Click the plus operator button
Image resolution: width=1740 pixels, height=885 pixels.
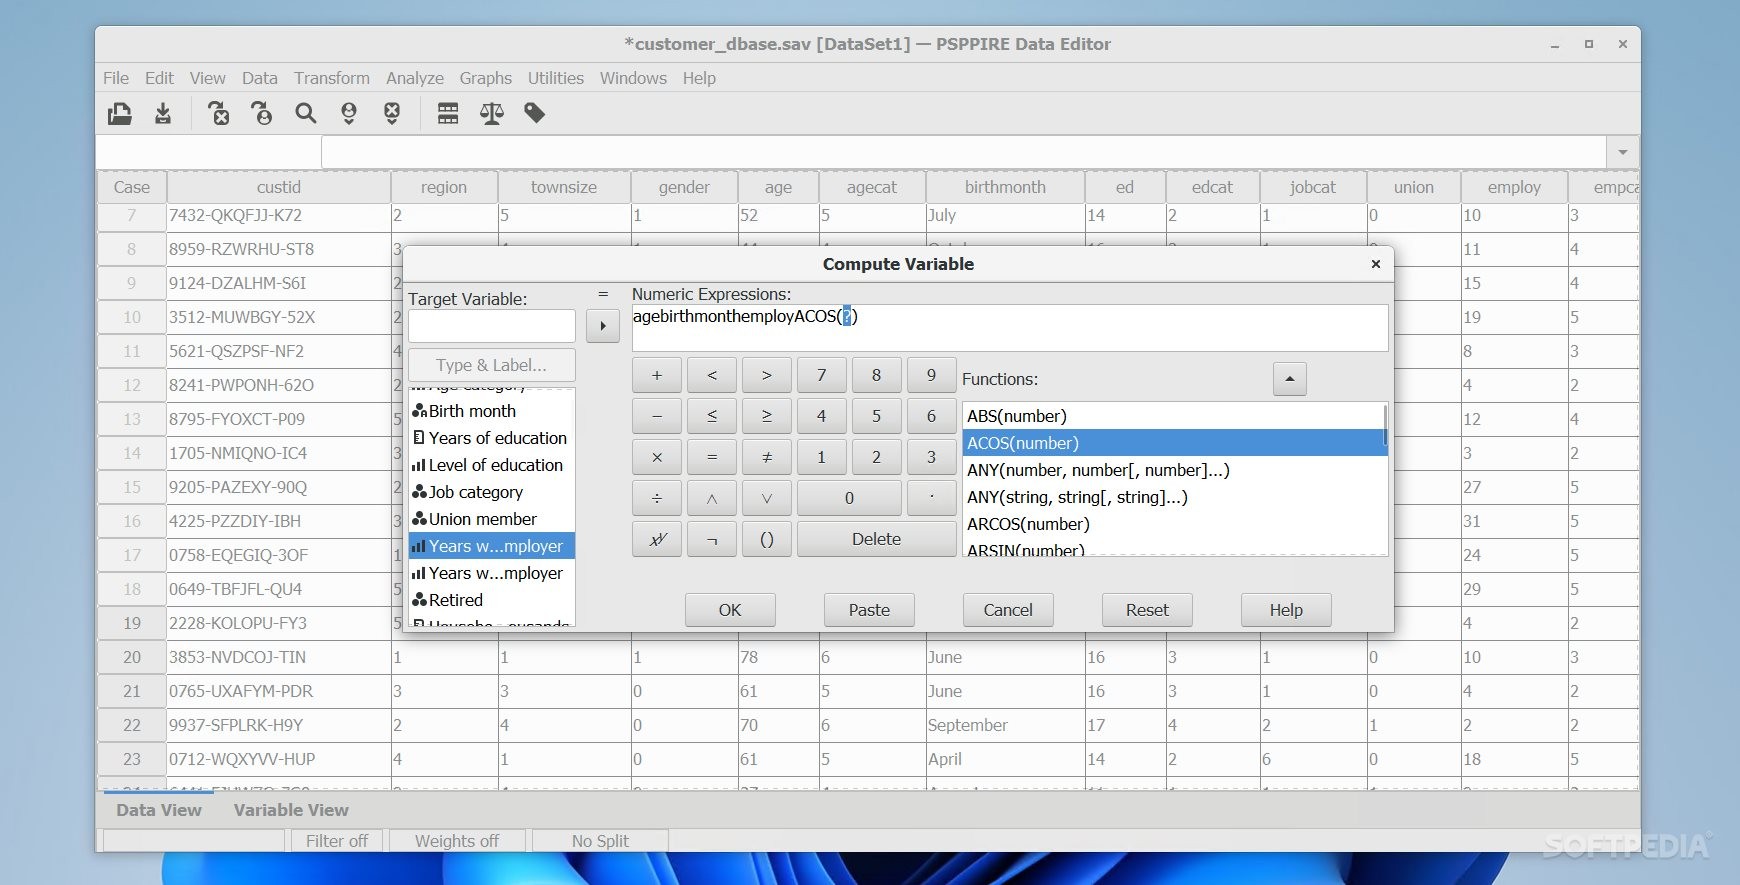(657, 375)
